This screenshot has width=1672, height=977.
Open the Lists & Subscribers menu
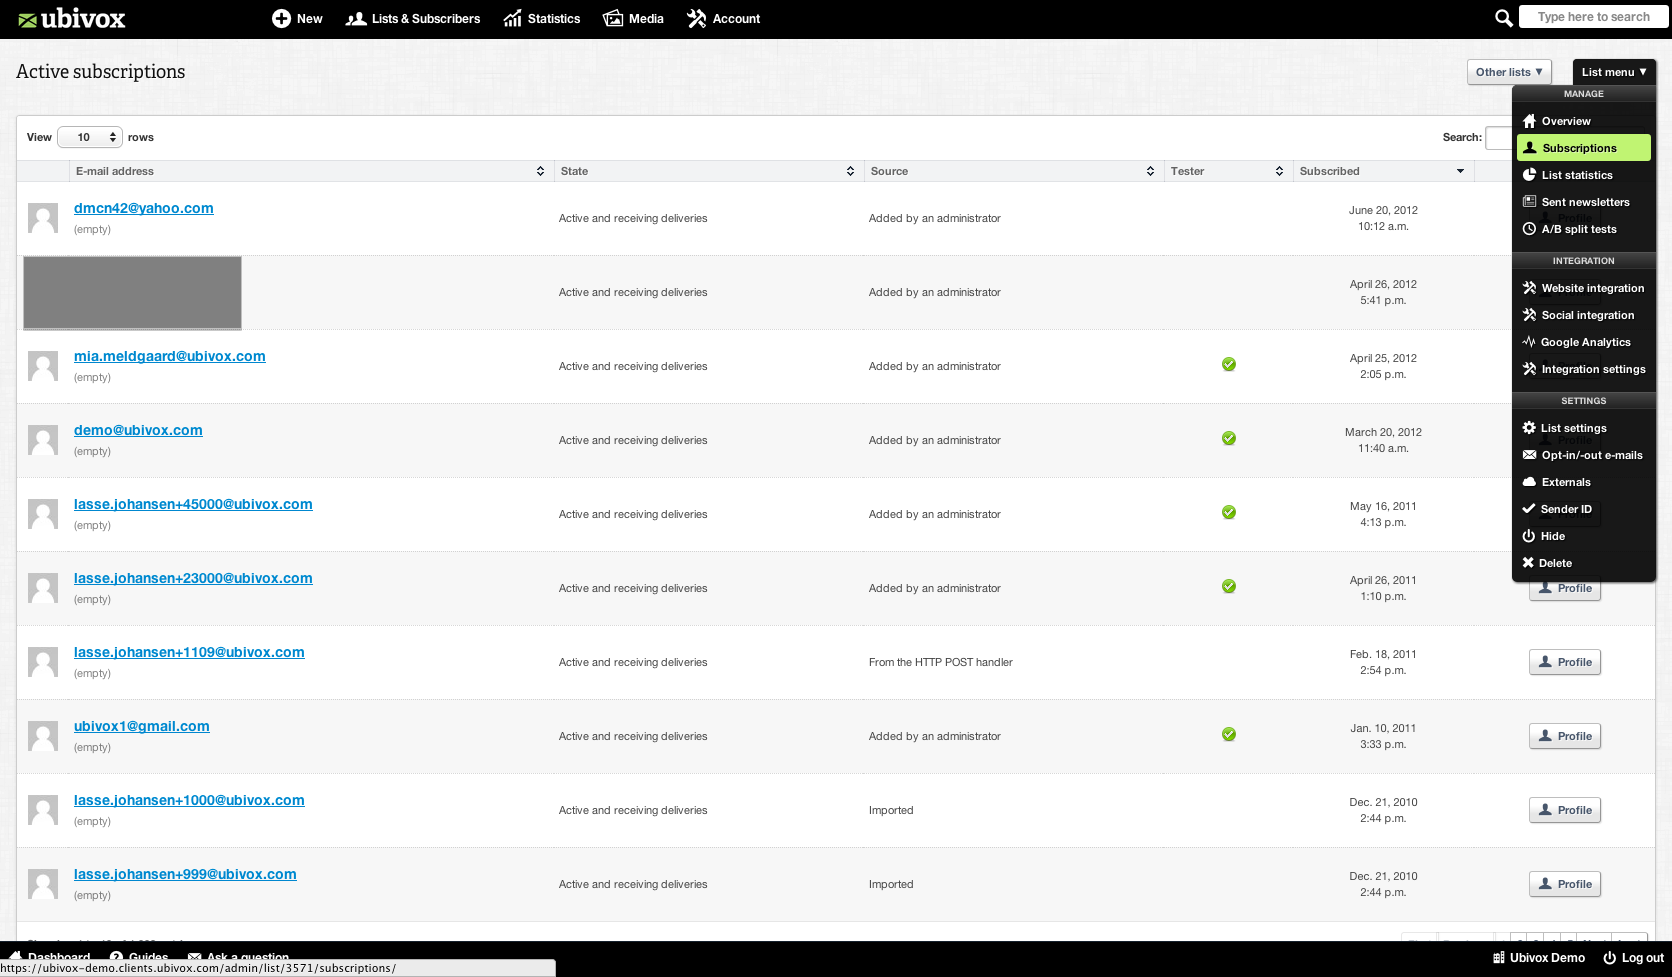click(x=413, y=19)
